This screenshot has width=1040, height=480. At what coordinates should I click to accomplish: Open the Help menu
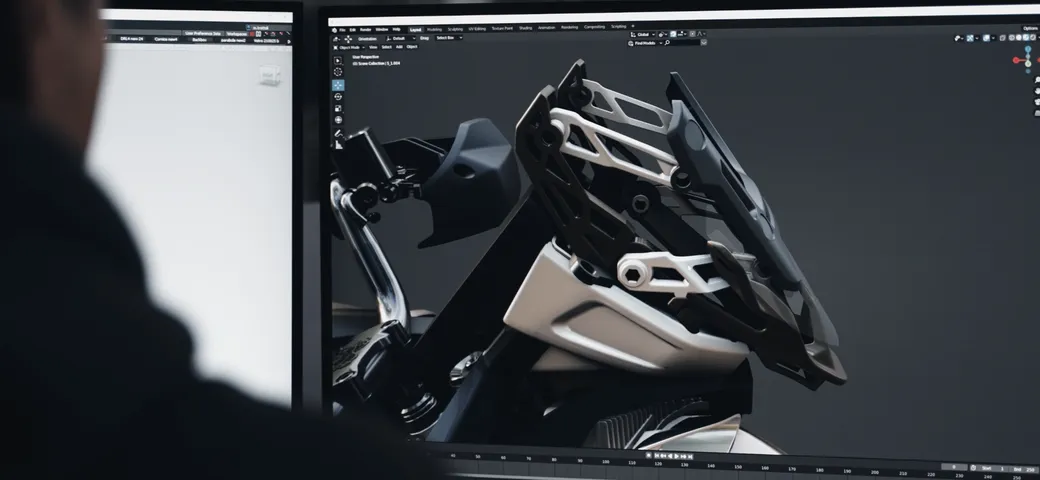tap(396, 30)
